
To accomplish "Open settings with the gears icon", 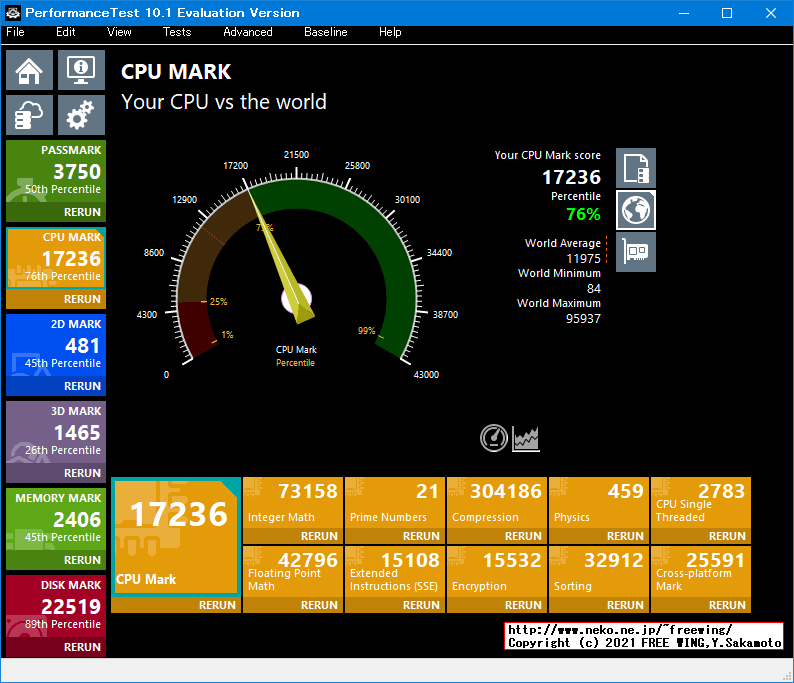I will click(81, 115).
